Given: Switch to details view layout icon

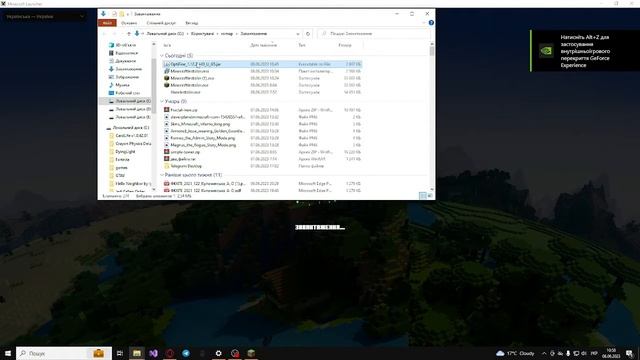Looking at the screenshot, I should 423,196.
